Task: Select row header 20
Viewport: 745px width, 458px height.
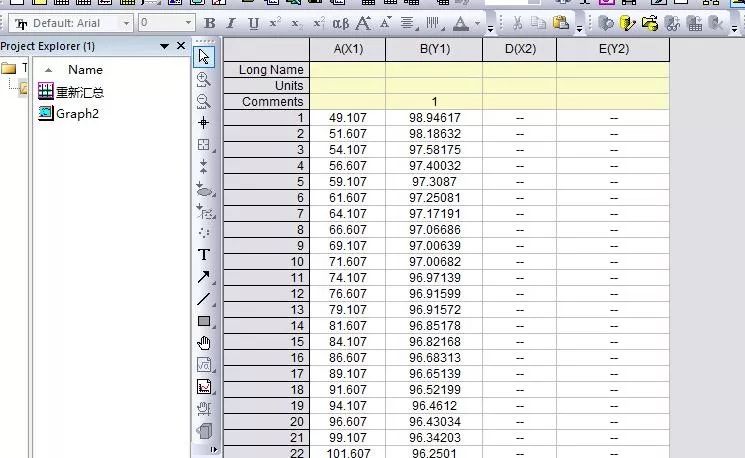Action: click(267, 422)
